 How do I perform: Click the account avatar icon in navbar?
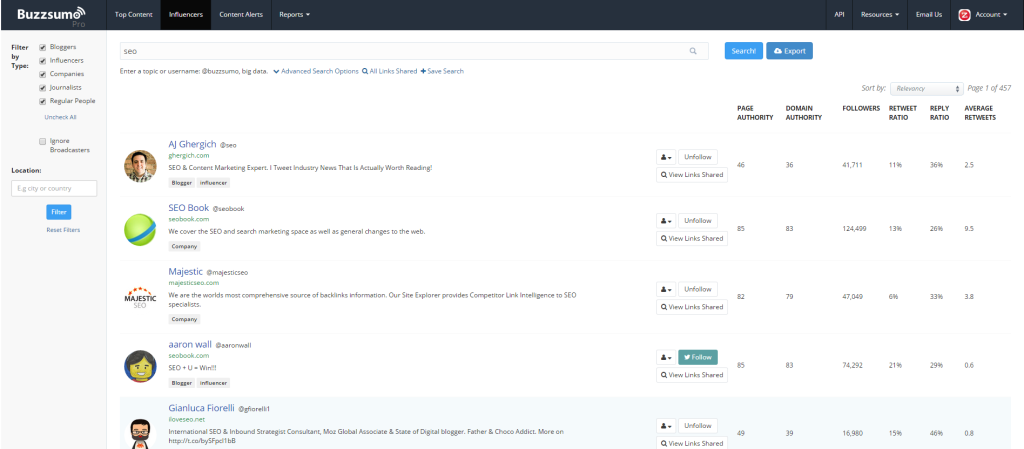click(964, 14)
